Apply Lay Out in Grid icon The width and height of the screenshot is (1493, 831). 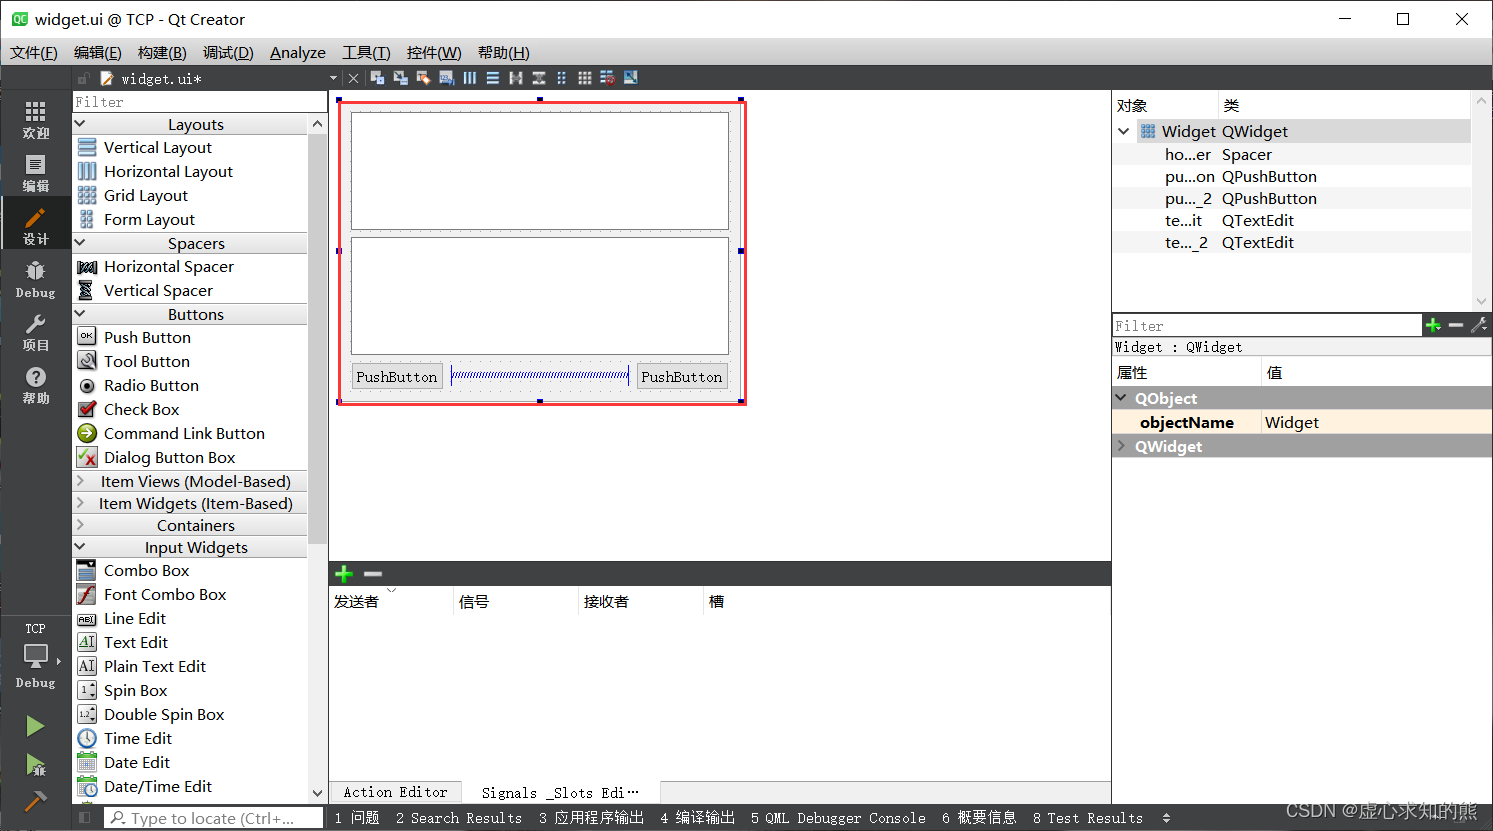pos(584,78)
